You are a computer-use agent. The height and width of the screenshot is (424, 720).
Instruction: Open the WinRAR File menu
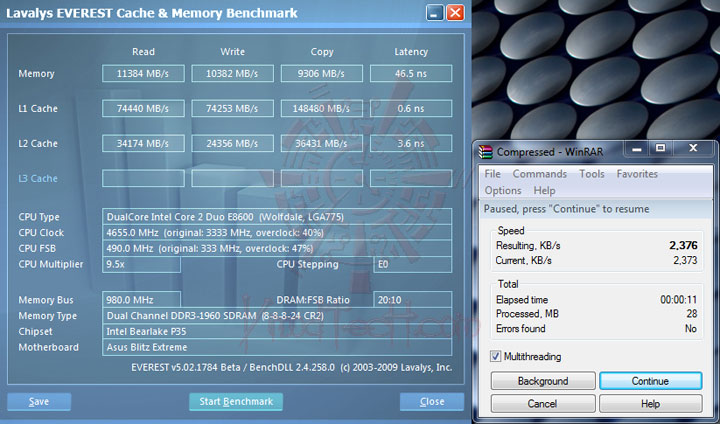[x=492, y=174]
